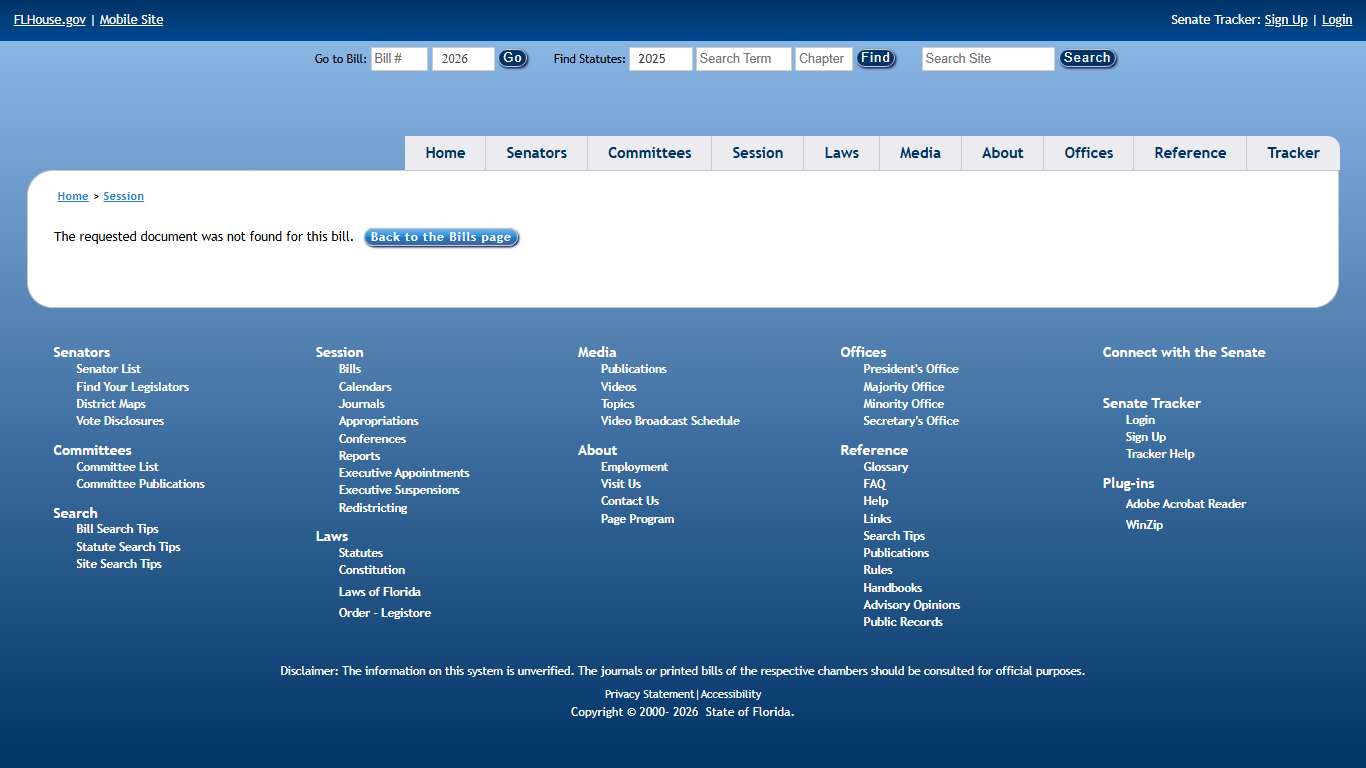Go to the Media tab
The image size is (1366, 768).
[x=920, y=153]
